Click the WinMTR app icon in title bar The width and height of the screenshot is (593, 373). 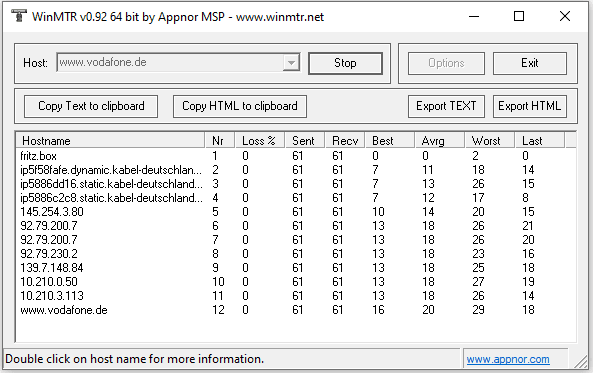click(18, 16)
